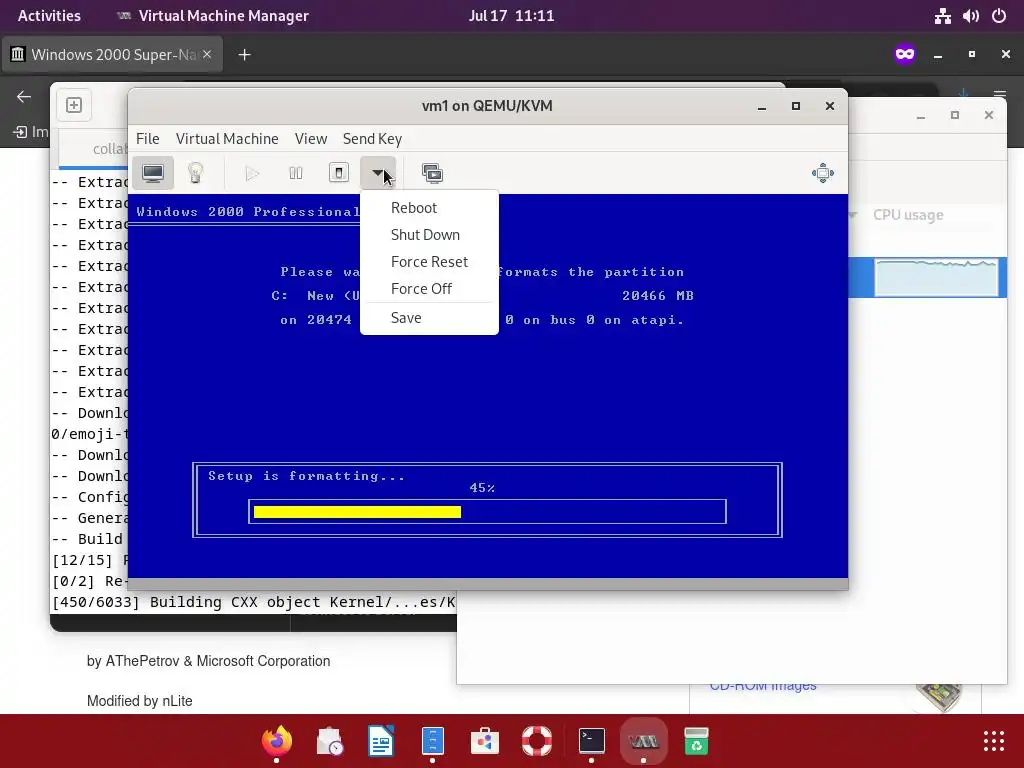Open the Files manager dock icon

[x=433, y=741]
